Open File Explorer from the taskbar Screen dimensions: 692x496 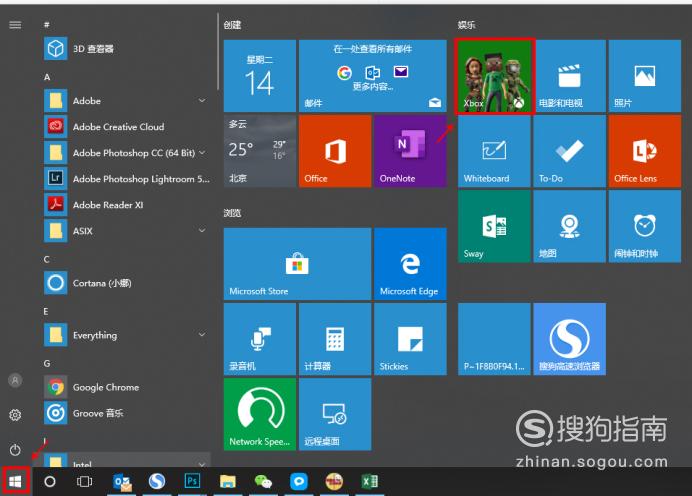pyautogui.click(x=228, y=481)
